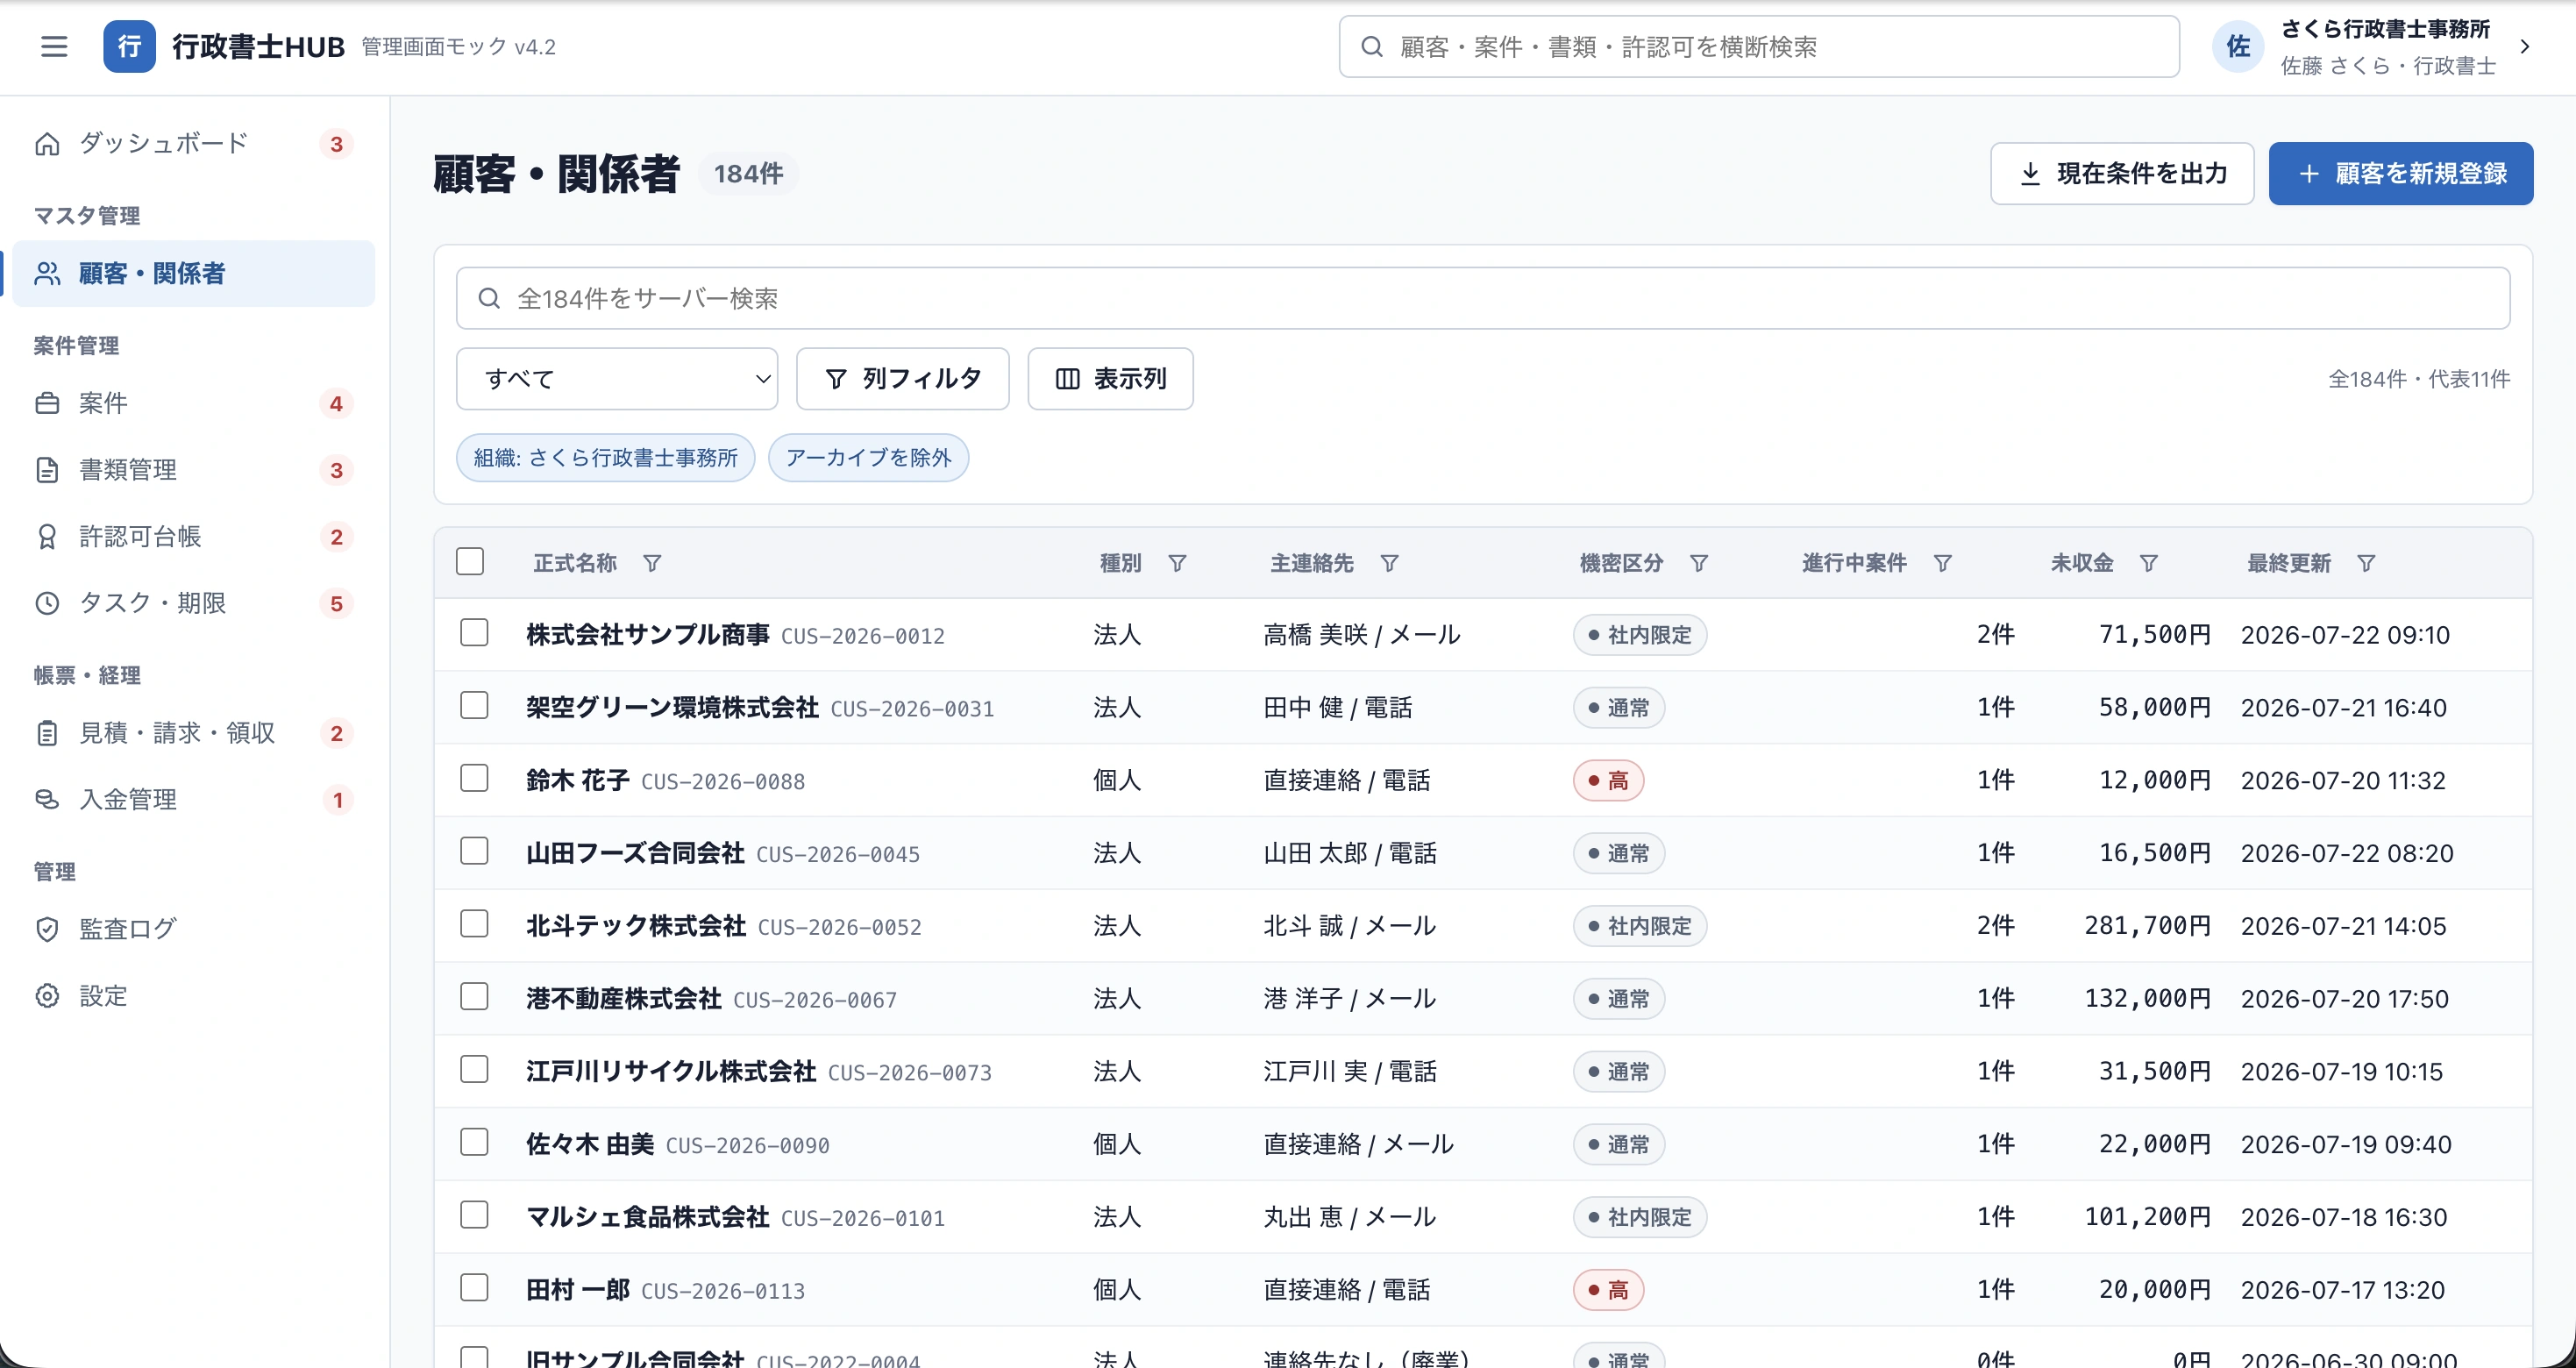The image size is (2576, 1368).
Task: Open 許認可台帳 in the sidebar
Action: coord(194,537)
